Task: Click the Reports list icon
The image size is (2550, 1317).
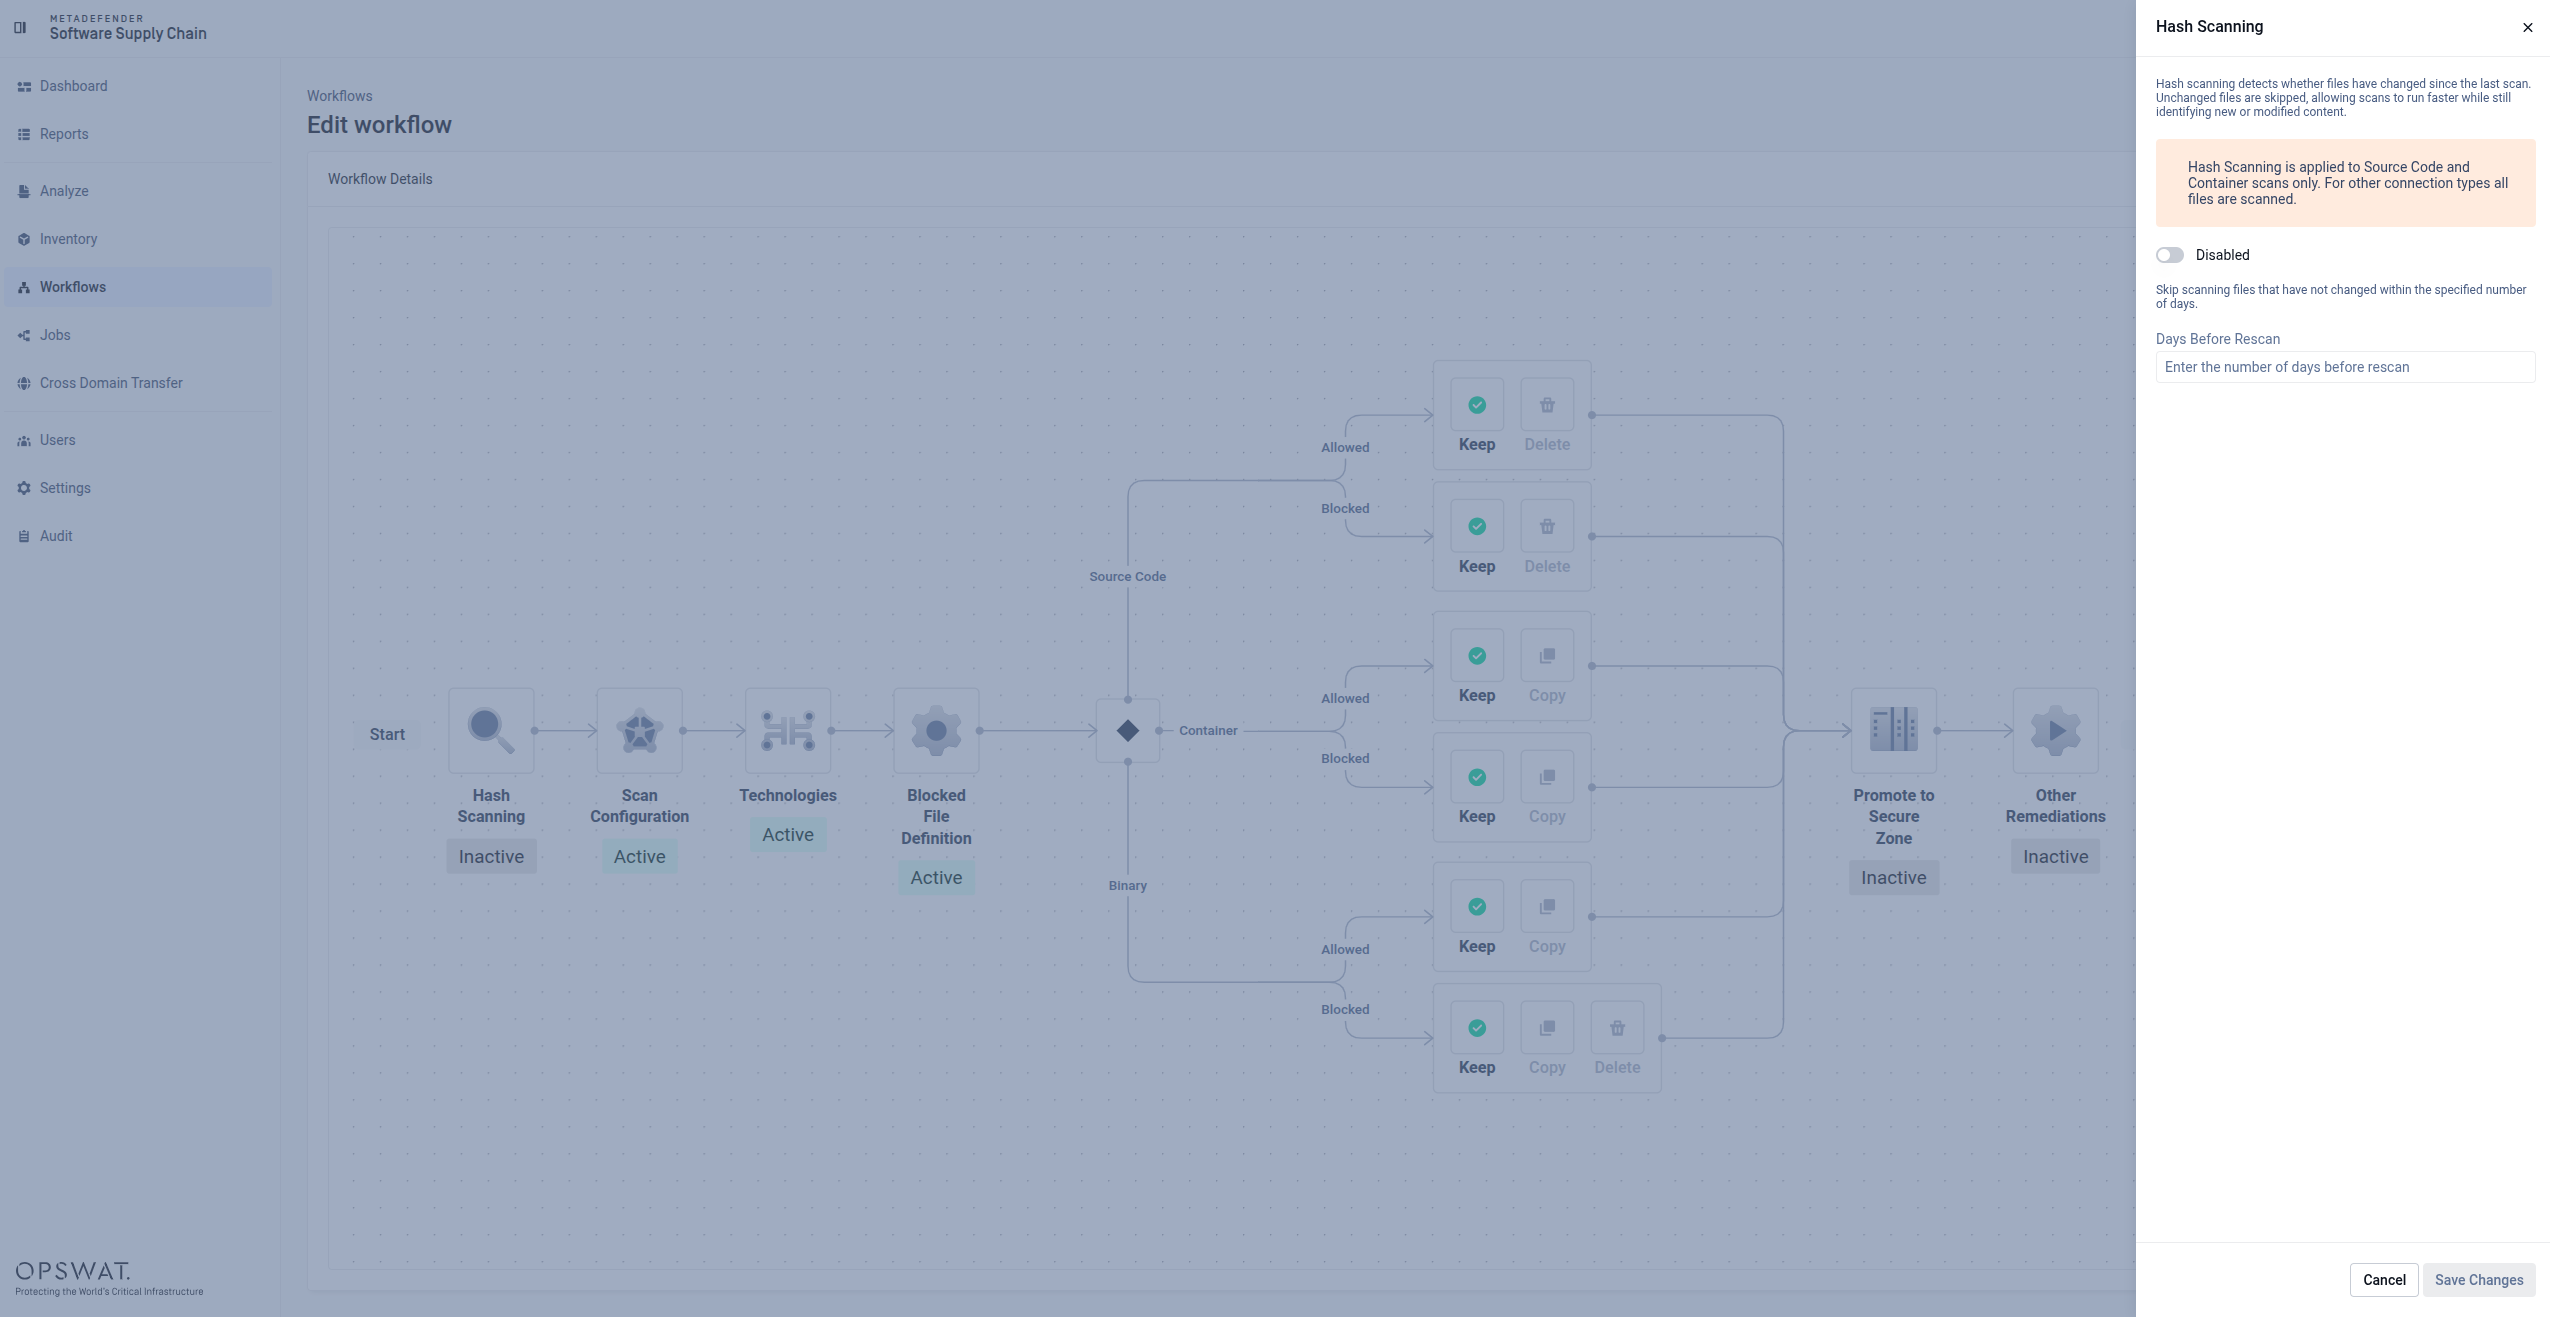Action: click(x=24, y=135)
